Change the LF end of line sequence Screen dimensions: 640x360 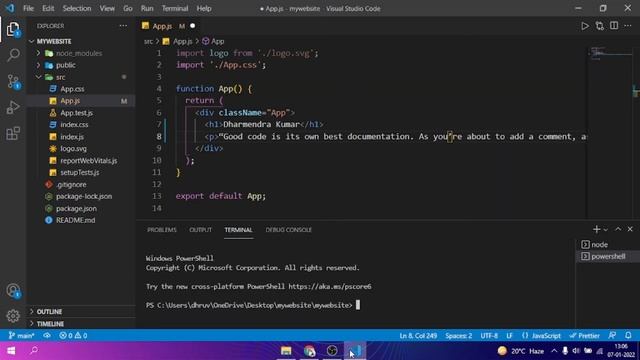509,336
